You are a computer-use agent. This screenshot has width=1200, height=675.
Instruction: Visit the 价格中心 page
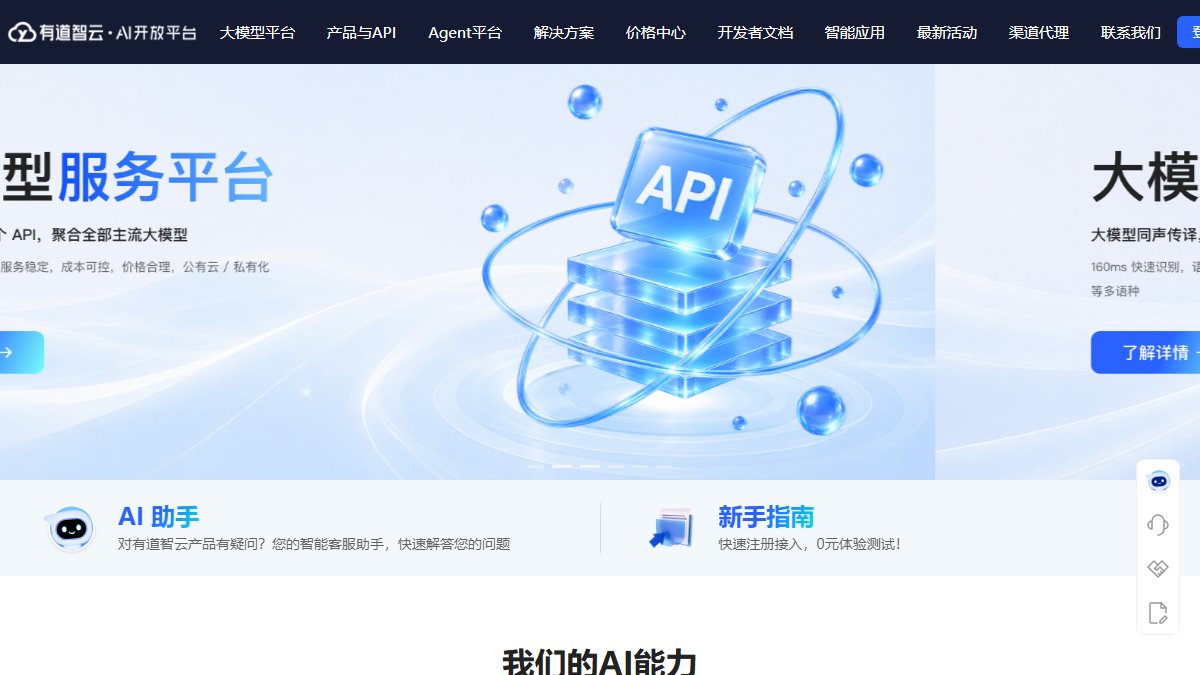click(656, 32)
